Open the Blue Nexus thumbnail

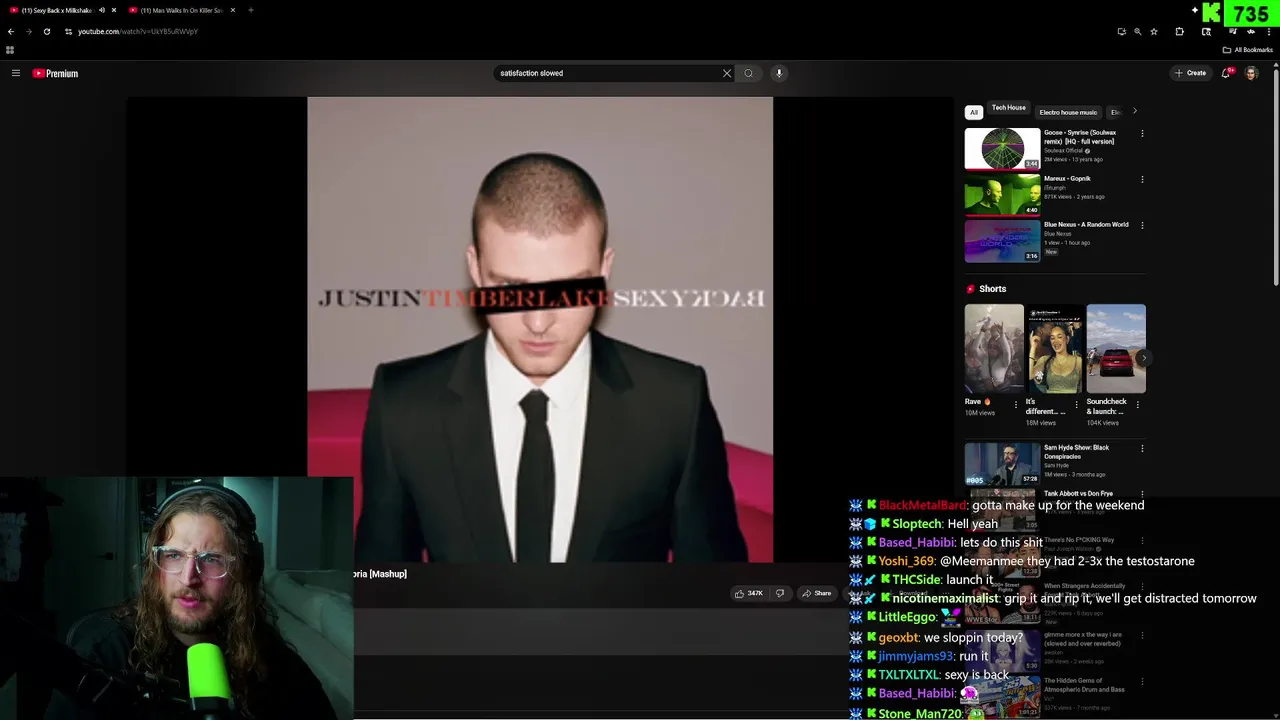coord(1002,241)
